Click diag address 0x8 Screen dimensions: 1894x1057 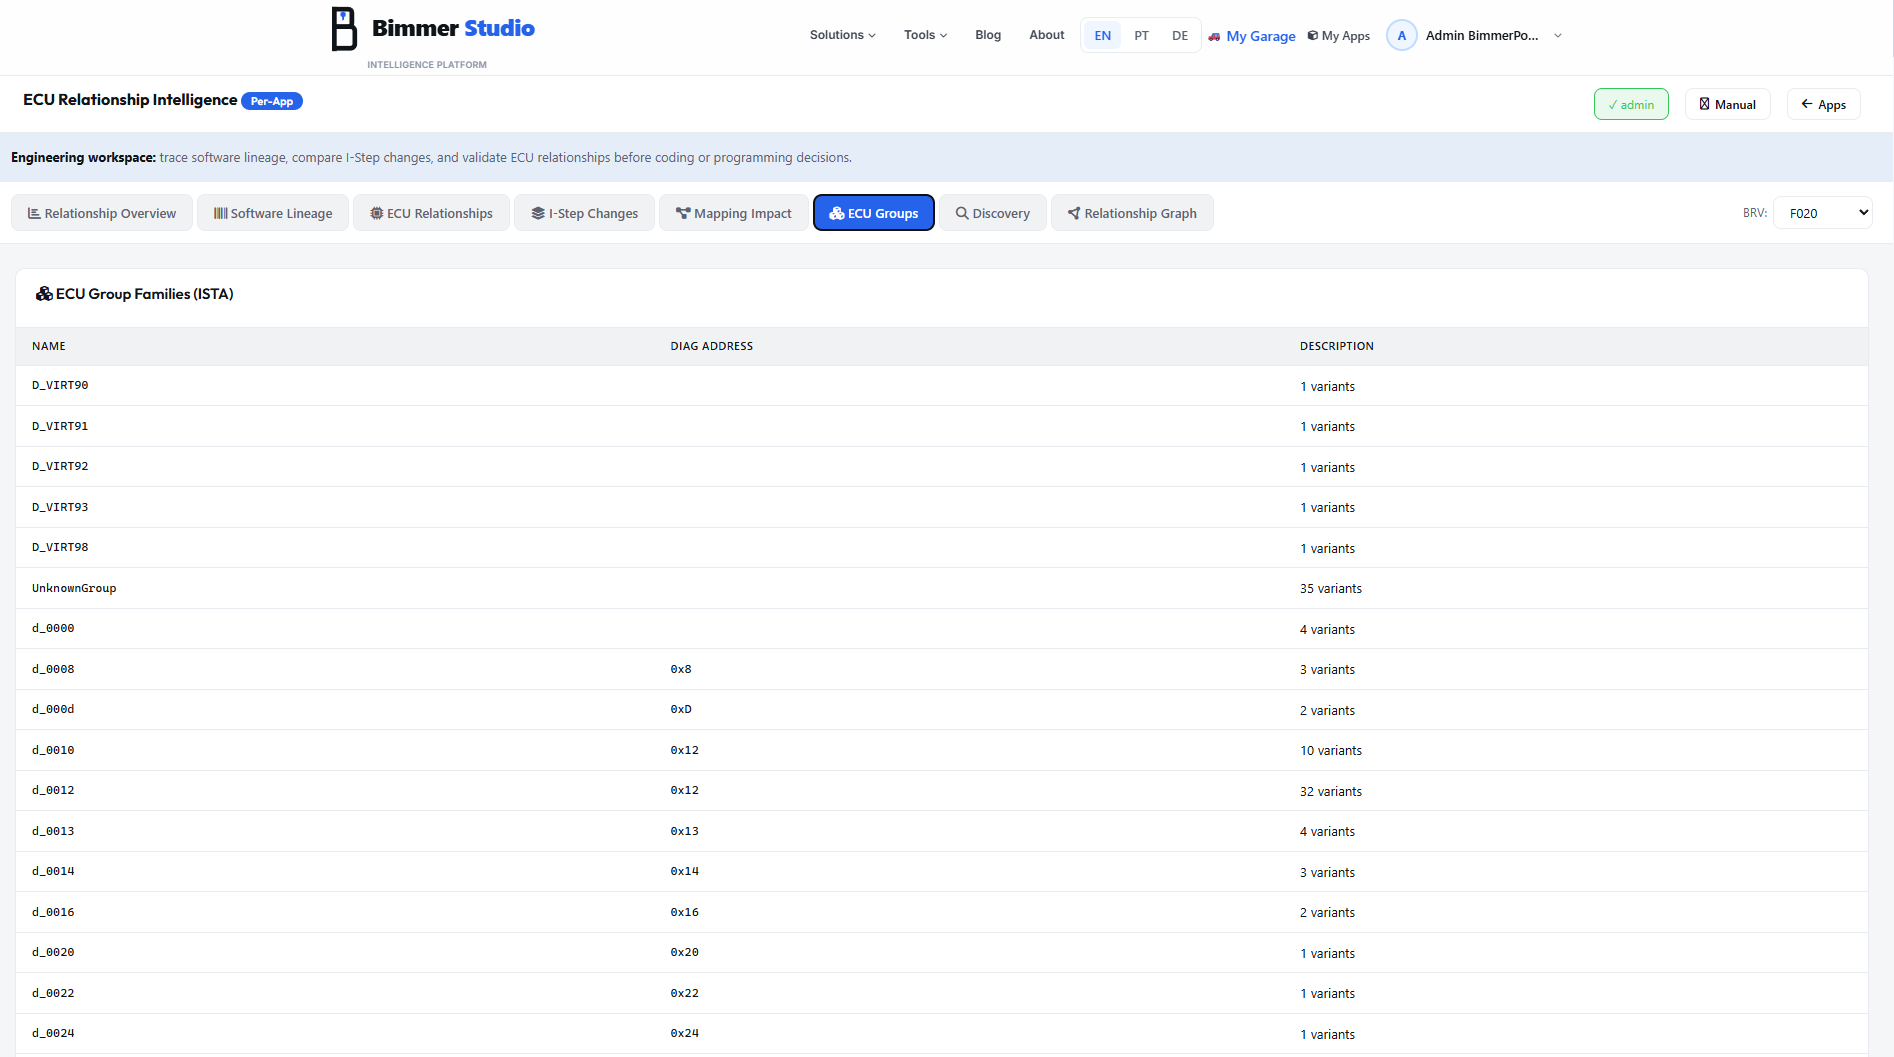pos(681,669)
